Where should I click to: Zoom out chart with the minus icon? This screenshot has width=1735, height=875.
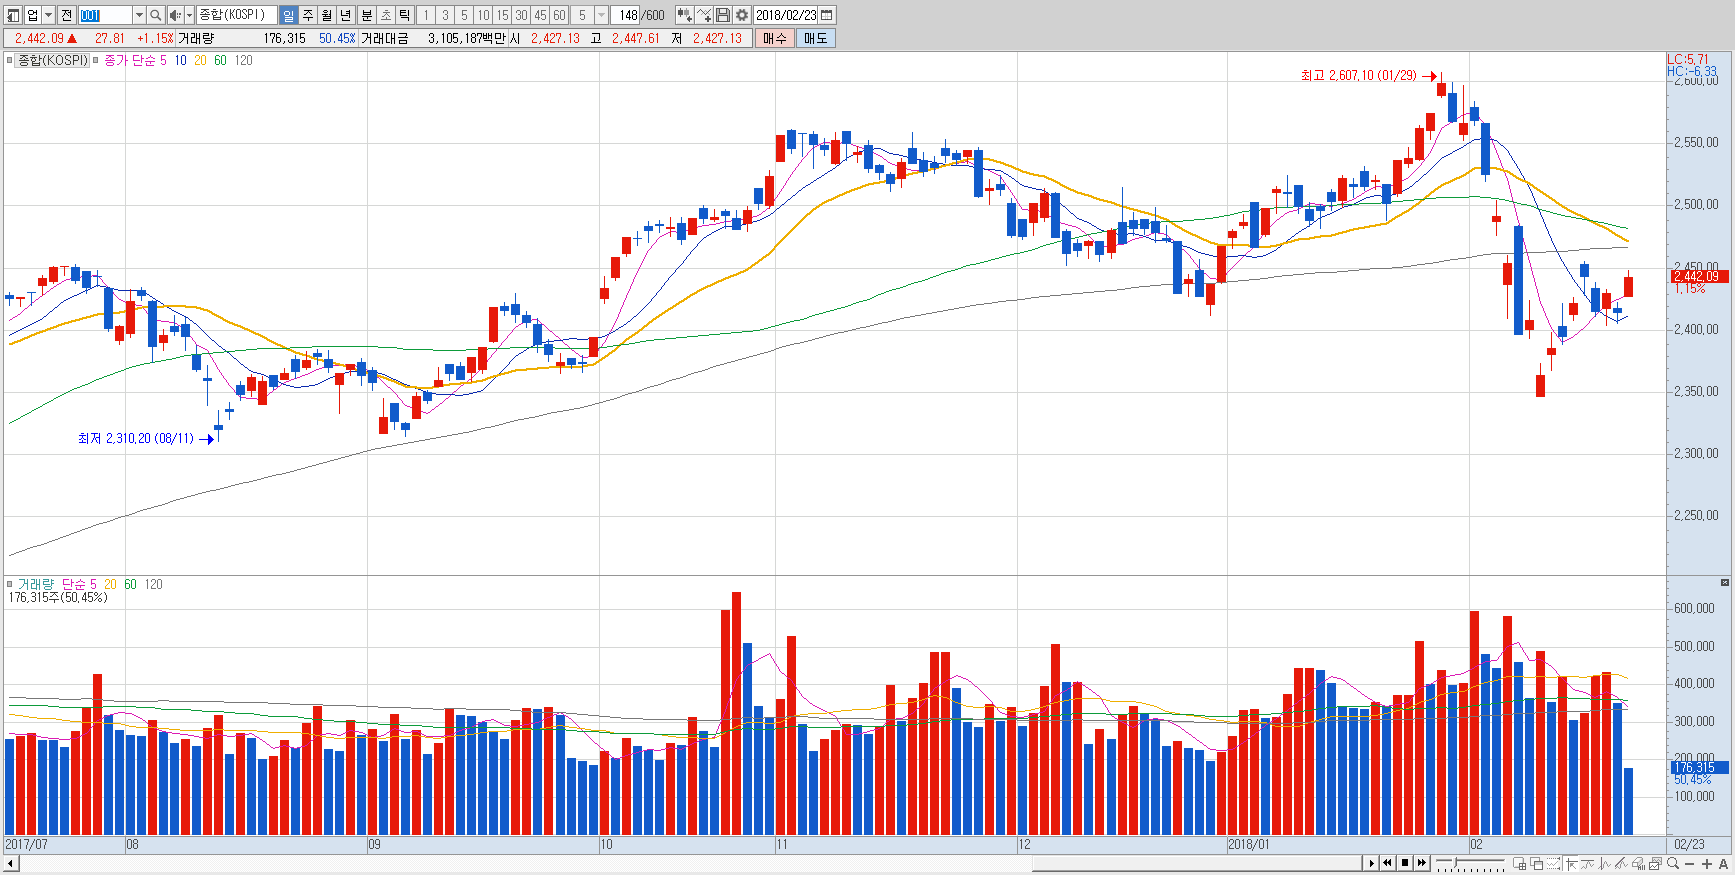pyautogui.click(x=1690, y=863)
